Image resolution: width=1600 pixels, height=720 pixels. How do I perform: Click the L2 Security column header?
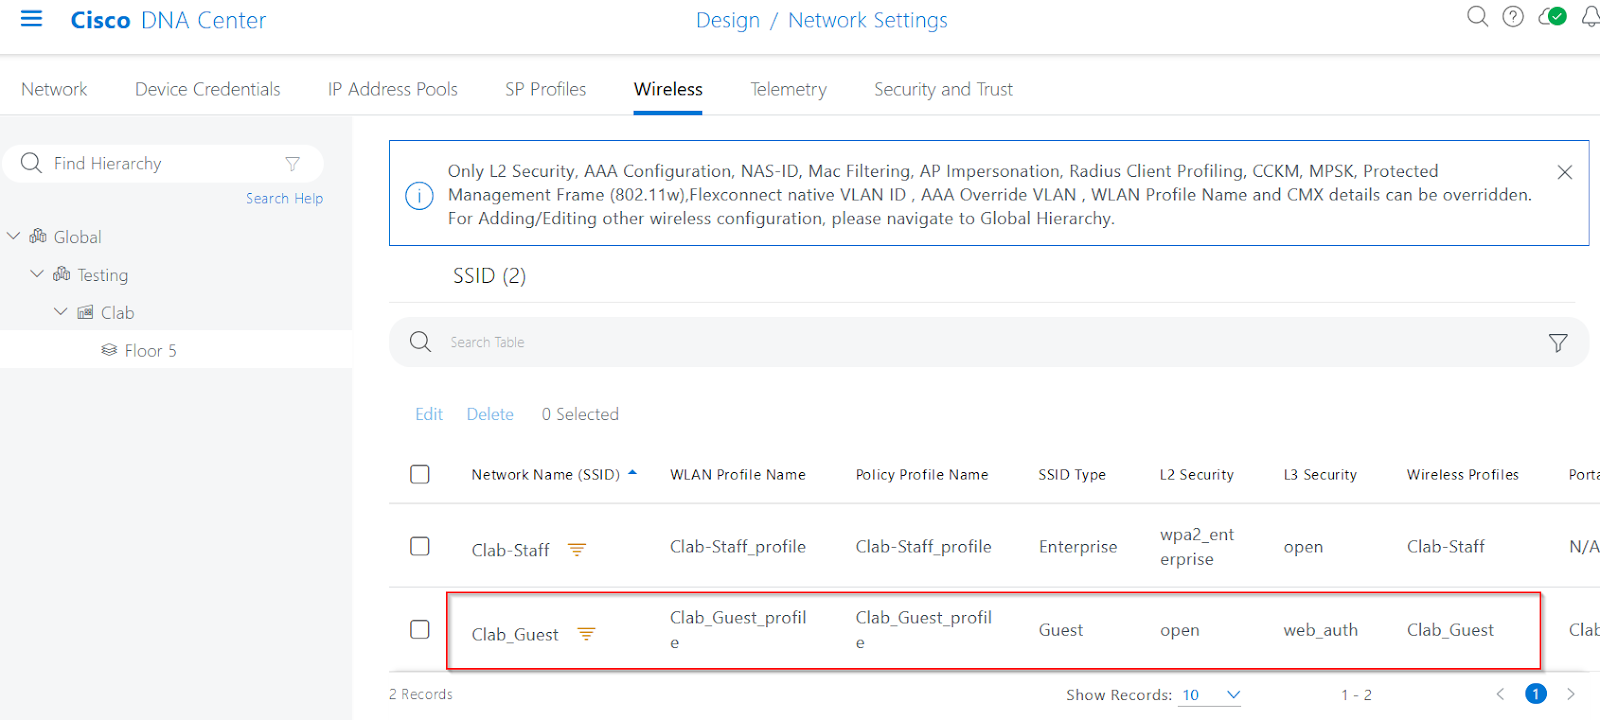[1197, 474]
